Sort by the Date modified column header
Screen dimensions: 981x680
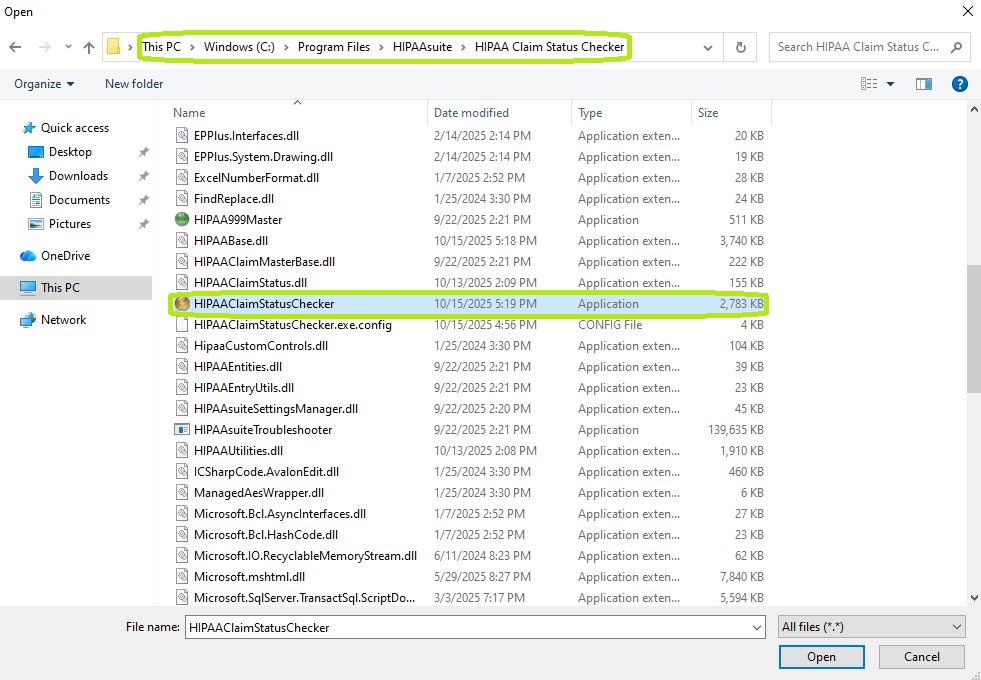[471, 113]
